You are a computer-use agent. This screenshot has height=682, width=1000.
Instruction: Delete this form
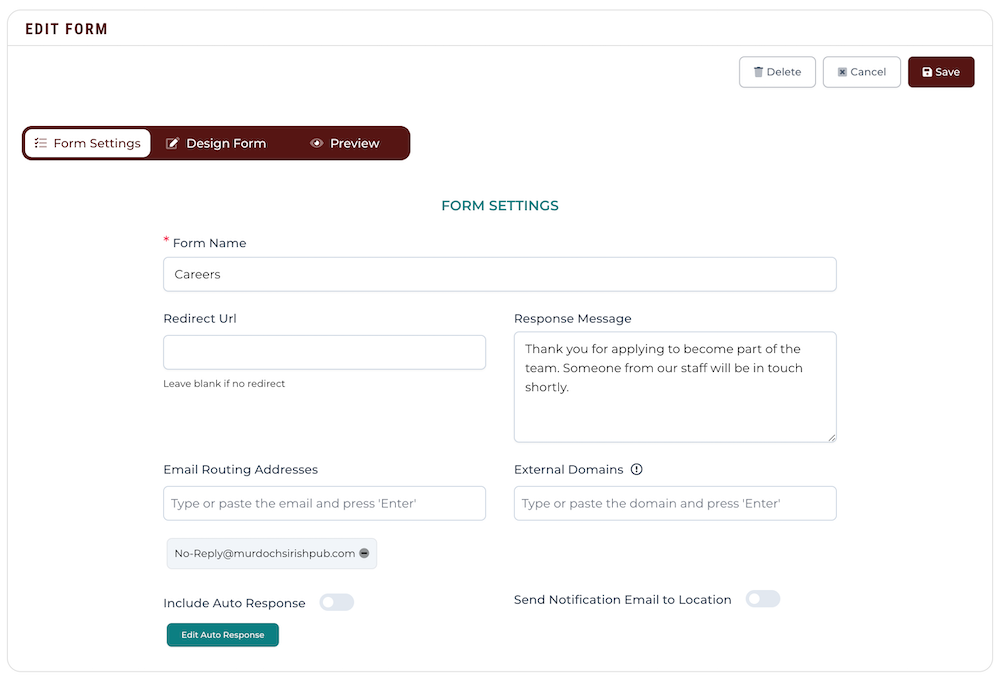(777, 72)
